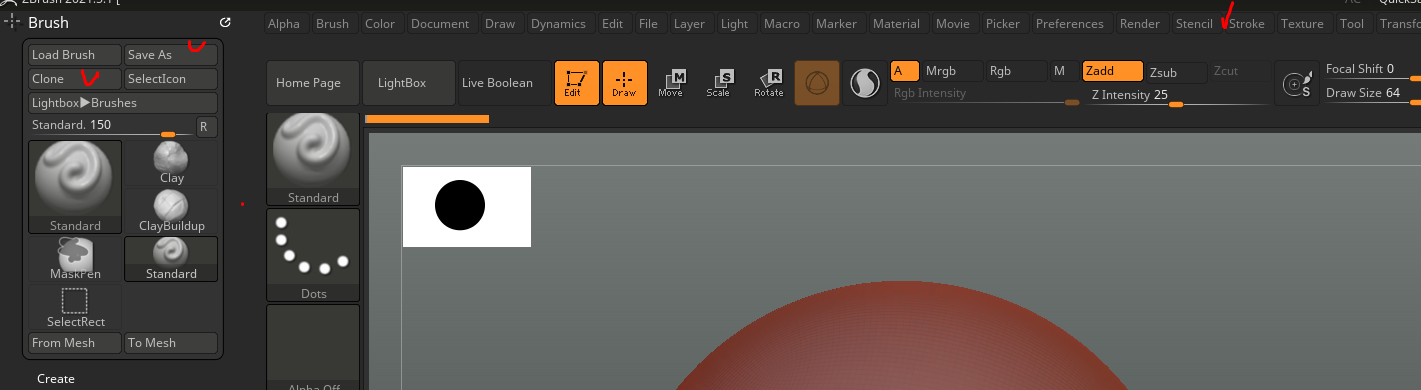Adjust the Standard 150 brush slider
This screenshot has height=390, width=1421.
click(110, 126)
